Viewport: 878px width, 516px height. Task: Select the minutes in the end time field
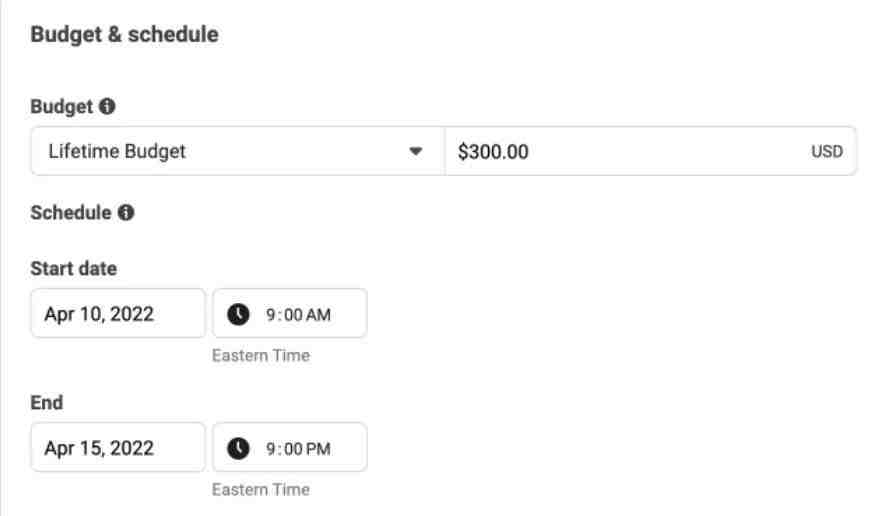coord(293,449)
